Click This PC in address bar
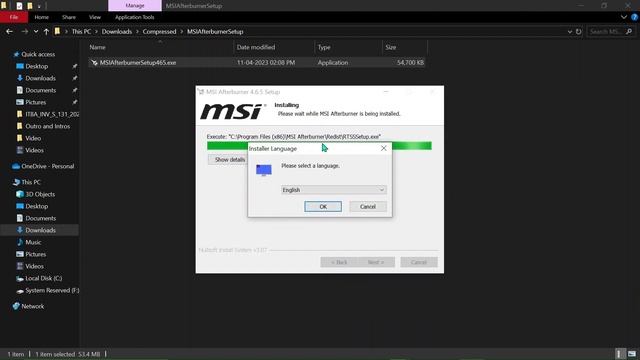Viewport: 640px width, 360px height. [81, 31]
